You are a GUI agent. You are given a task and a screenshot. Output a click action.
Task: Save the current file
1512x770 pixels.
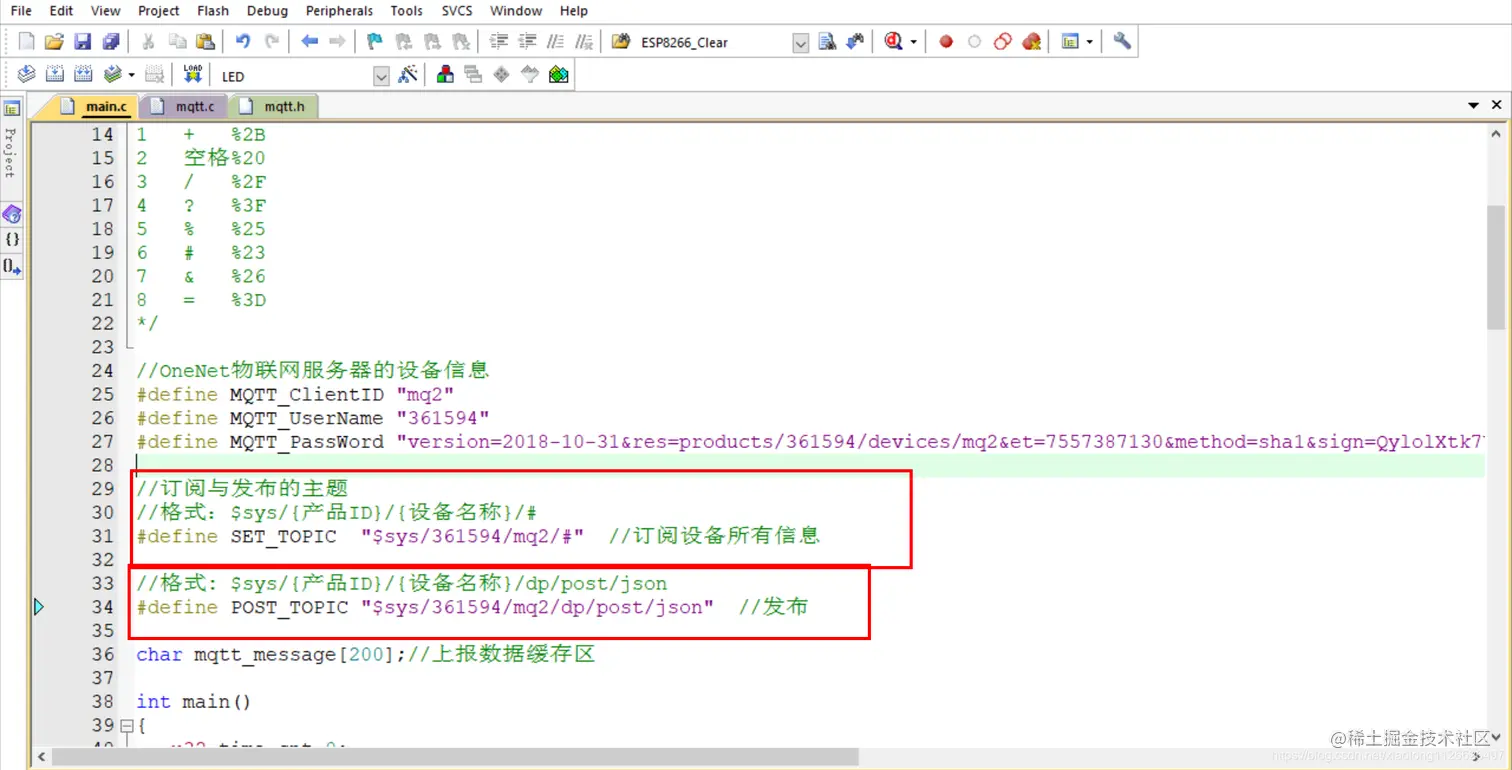pyautogui.click(x=83, y=42)
